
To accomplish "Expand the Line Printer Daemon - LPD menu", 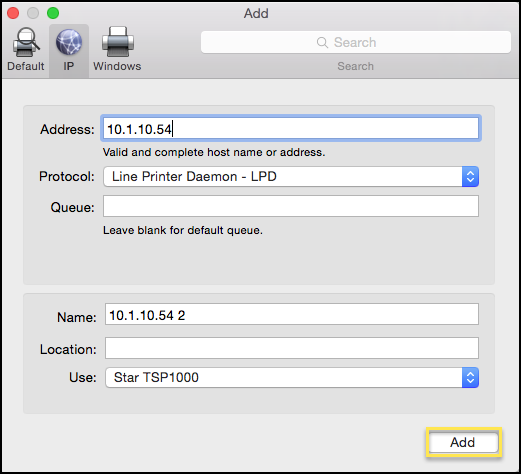I will (x=291, y=177).
